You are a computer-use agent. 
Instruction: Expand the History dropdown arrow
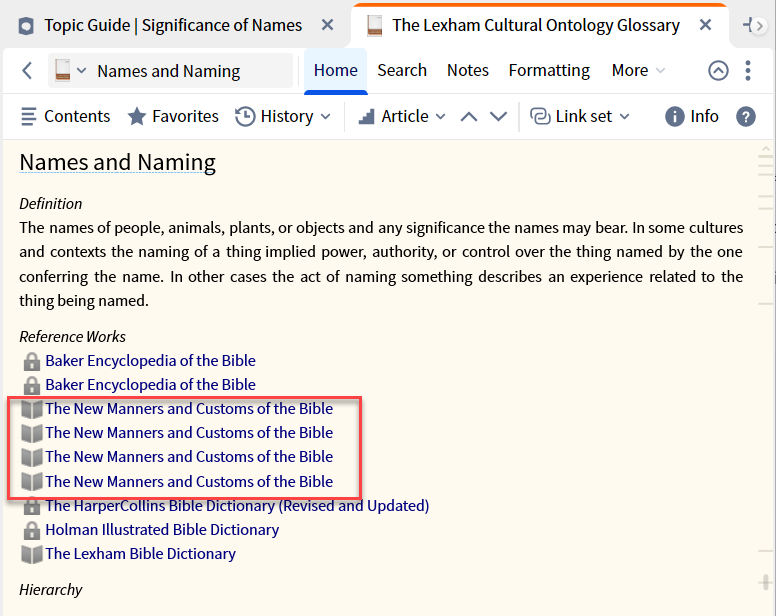click(325, 117)
